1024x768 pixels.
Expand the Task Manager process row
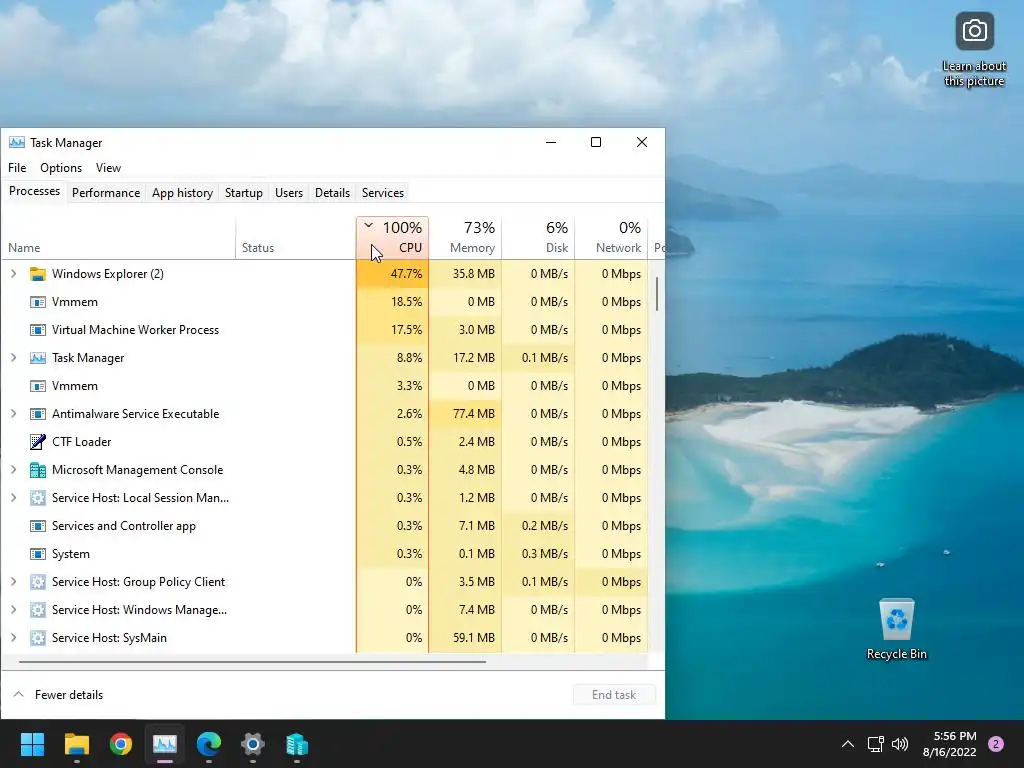[x=14, y=358]
